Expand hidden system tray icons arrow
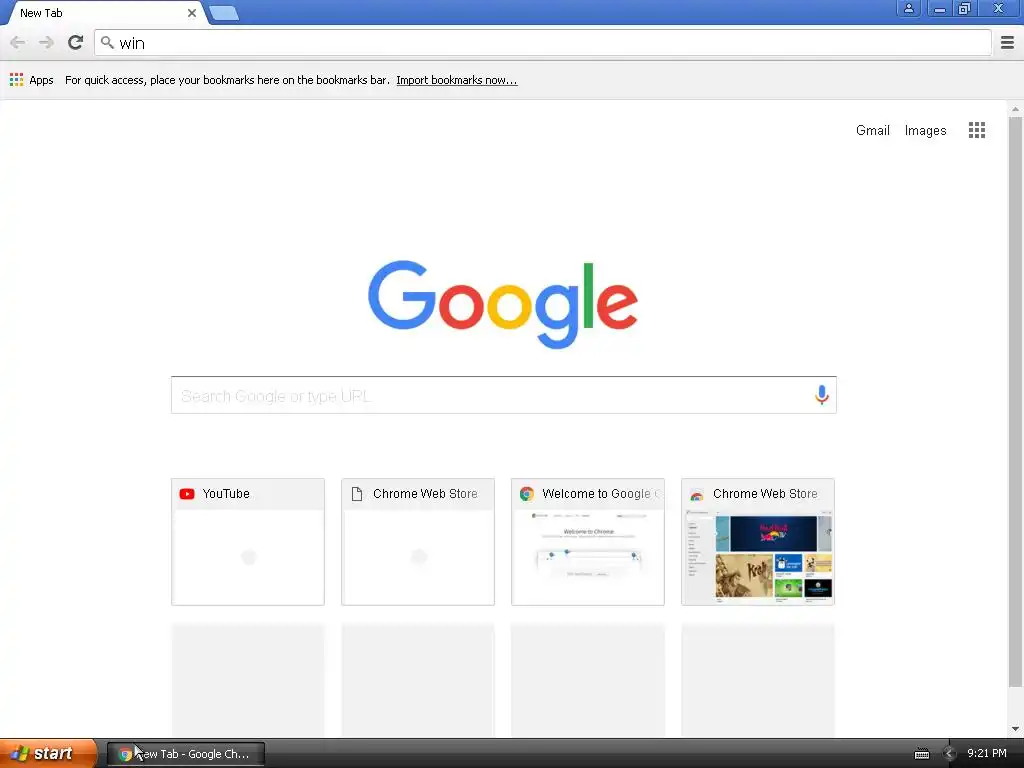 [x=949, y=754]
